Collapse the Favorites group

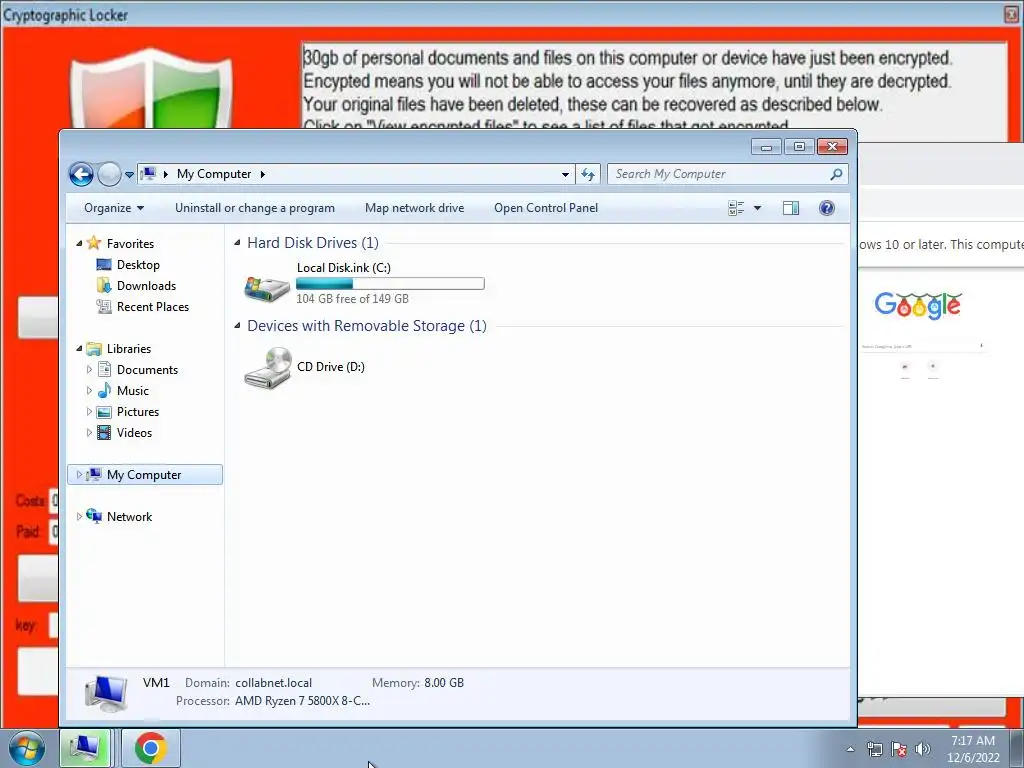pyautogui.click(x=79, y=244)
